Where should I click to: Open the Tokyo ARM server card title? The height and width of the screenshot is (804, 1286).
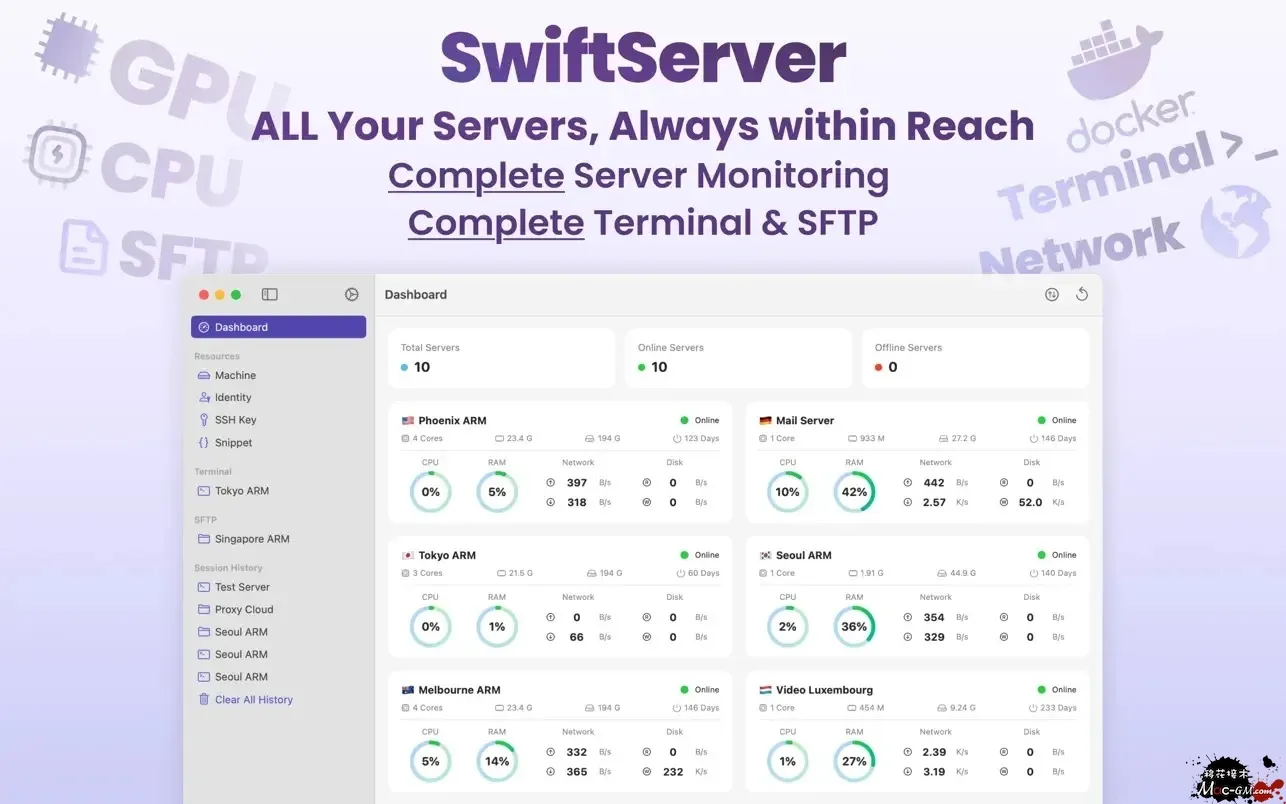coord(447,555)
